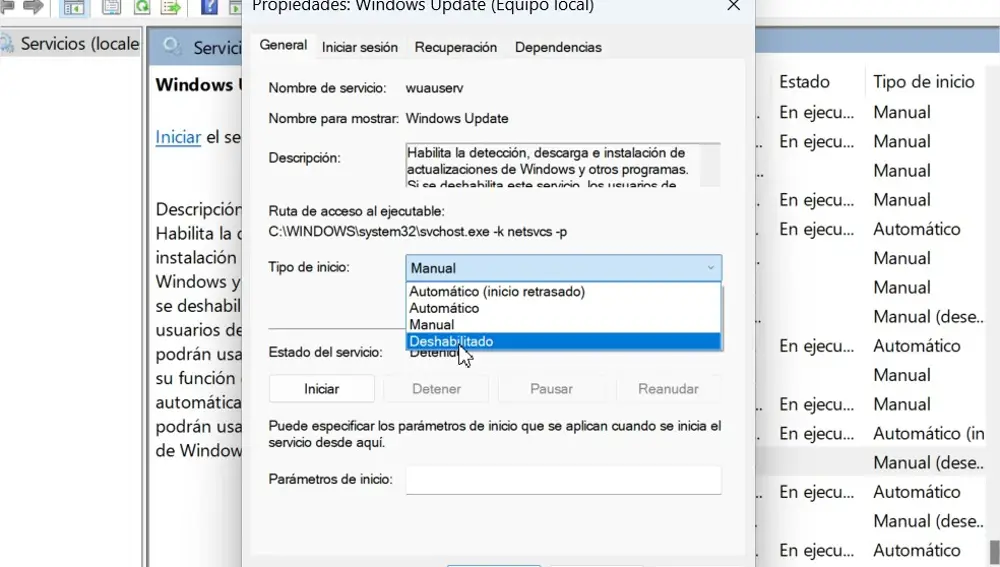
Task: Choose Automático (inicio retrasado) option
Action: coord(563,291)
